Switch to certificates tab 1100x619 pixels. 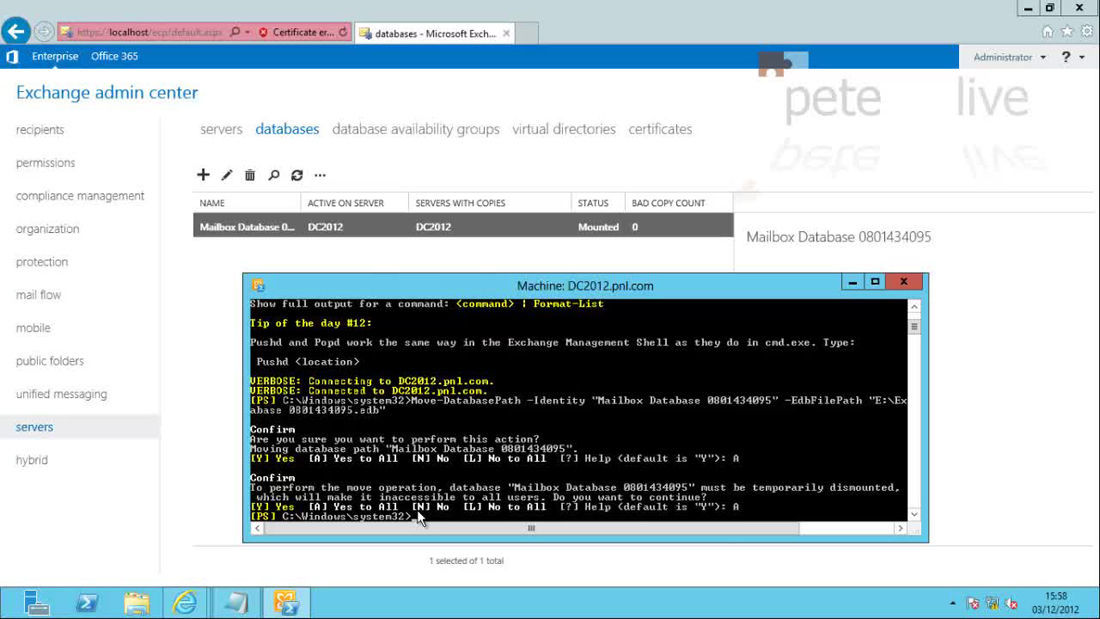[x=660, y=129]
